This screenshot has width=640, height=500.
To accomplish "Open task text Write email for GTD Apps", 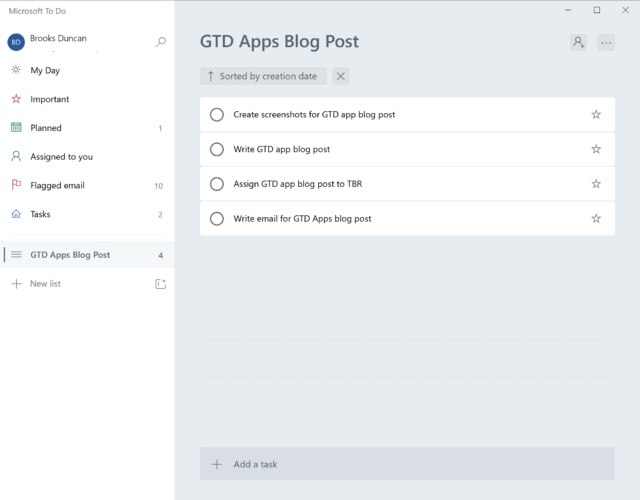I will pyautogui.click(x=302, y=219).
